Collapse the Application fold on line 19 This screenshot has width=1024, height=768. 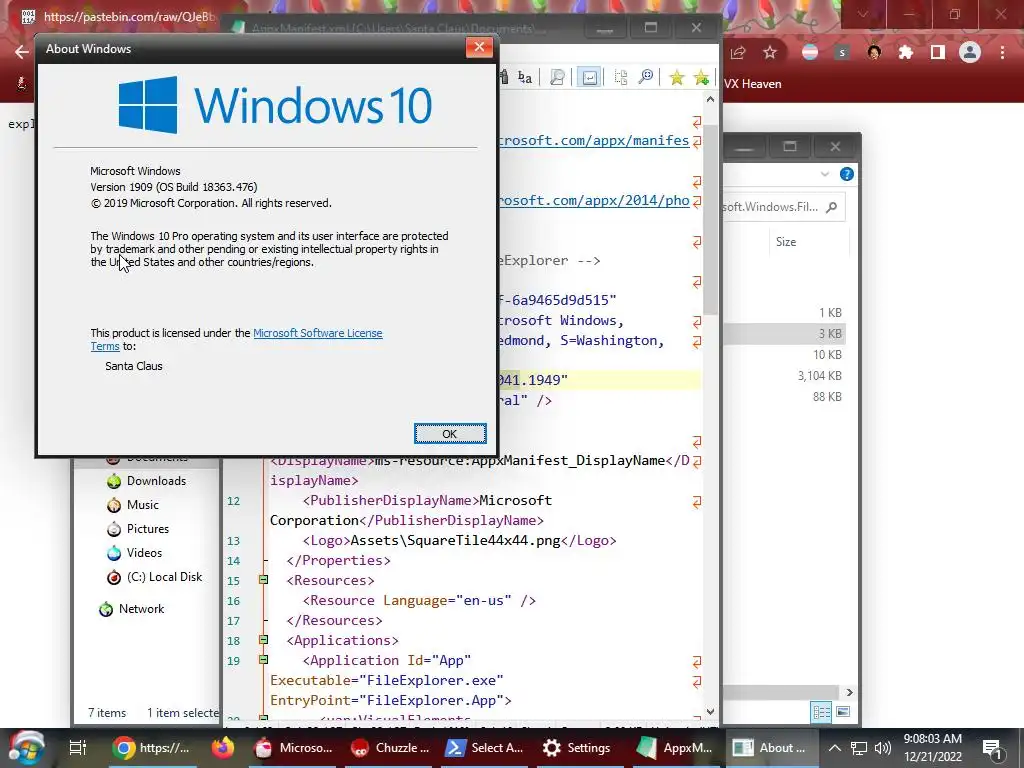(263, 660)
